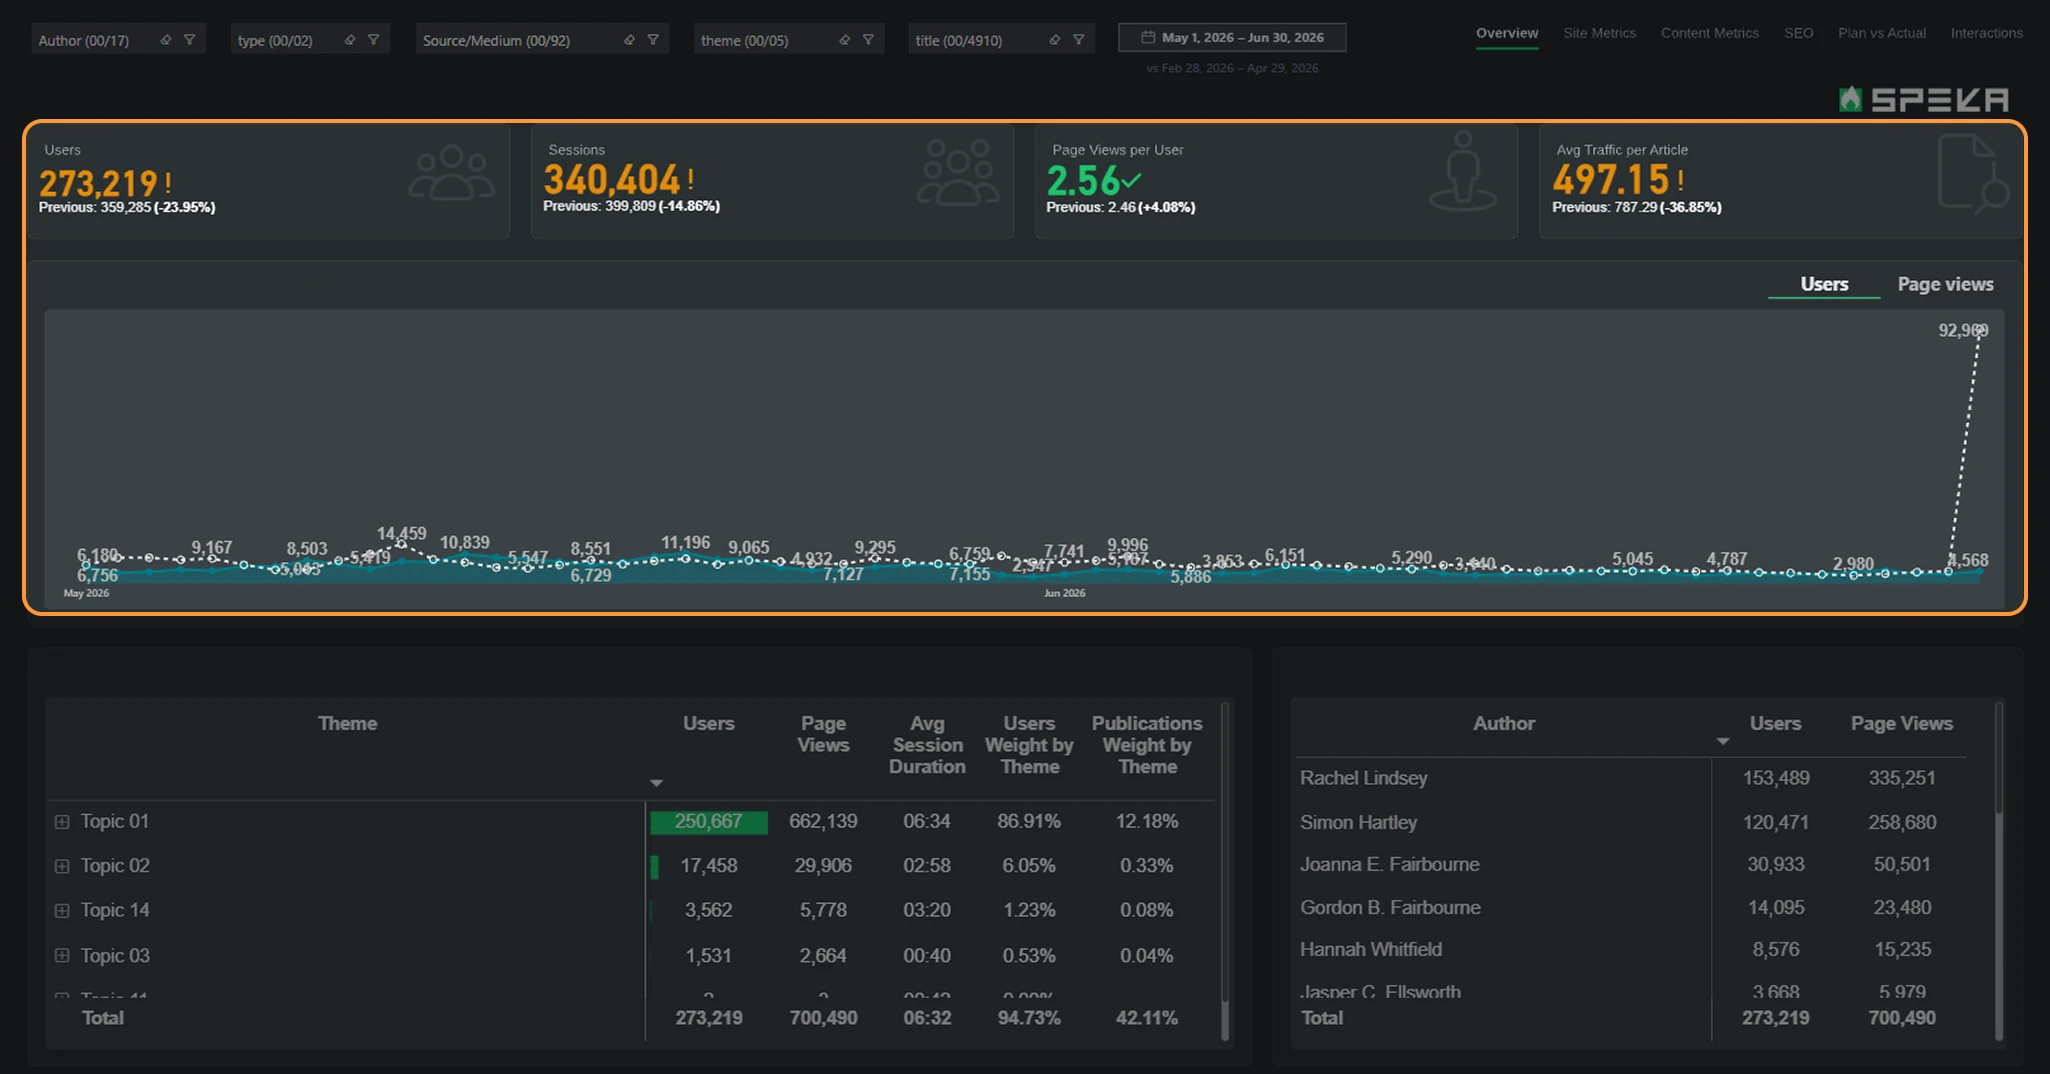Sort author table by Page Views header

click(x=1901, y=723)
